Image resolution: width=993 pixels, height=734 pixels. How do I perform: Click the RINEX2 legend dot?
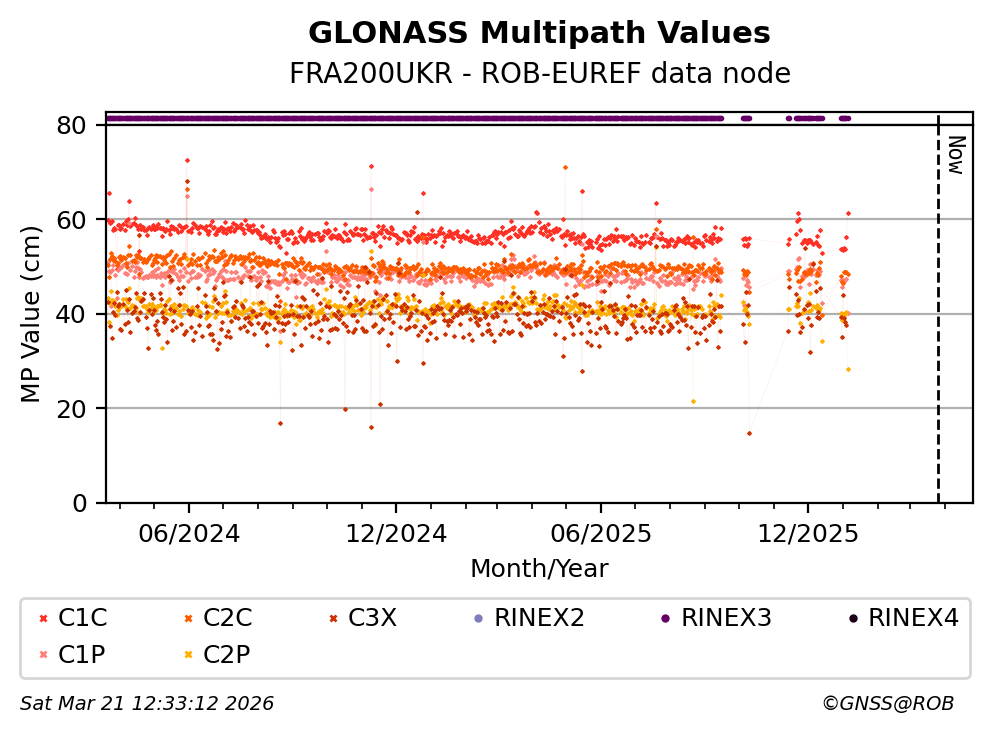(478, 619)
